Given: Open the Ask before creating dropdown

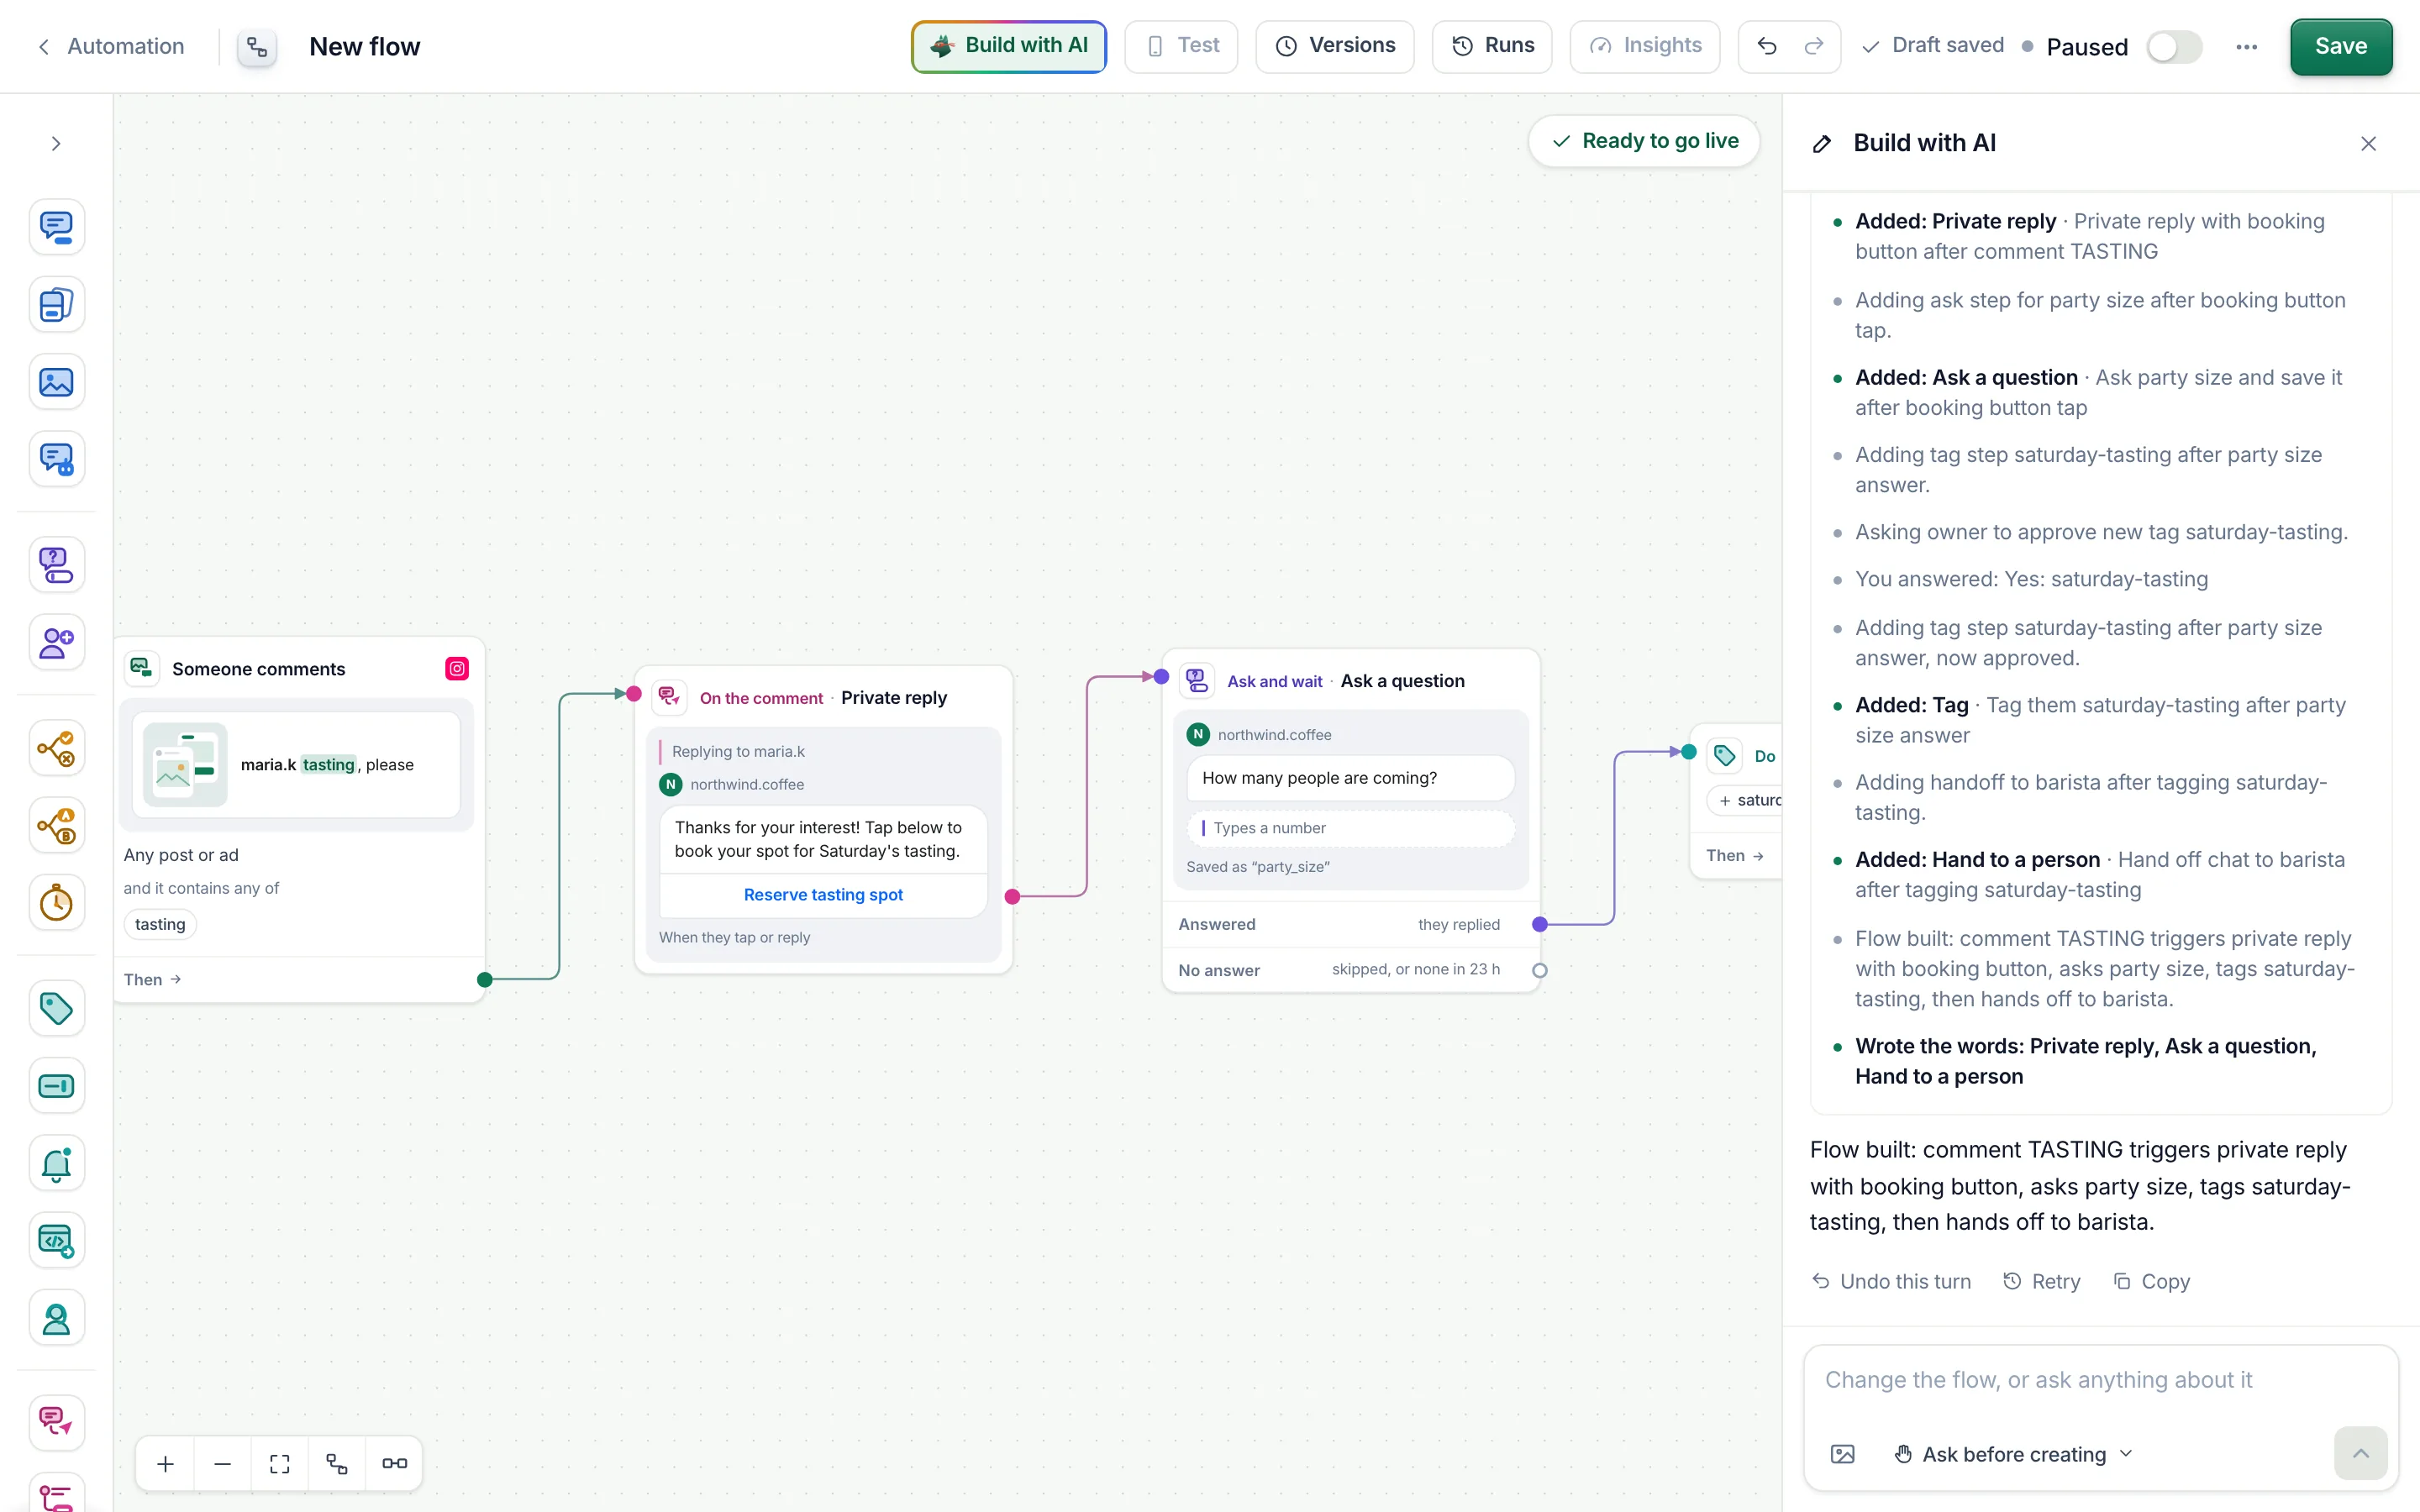Looking at the screenshot, I should tap(2014, 1454).
